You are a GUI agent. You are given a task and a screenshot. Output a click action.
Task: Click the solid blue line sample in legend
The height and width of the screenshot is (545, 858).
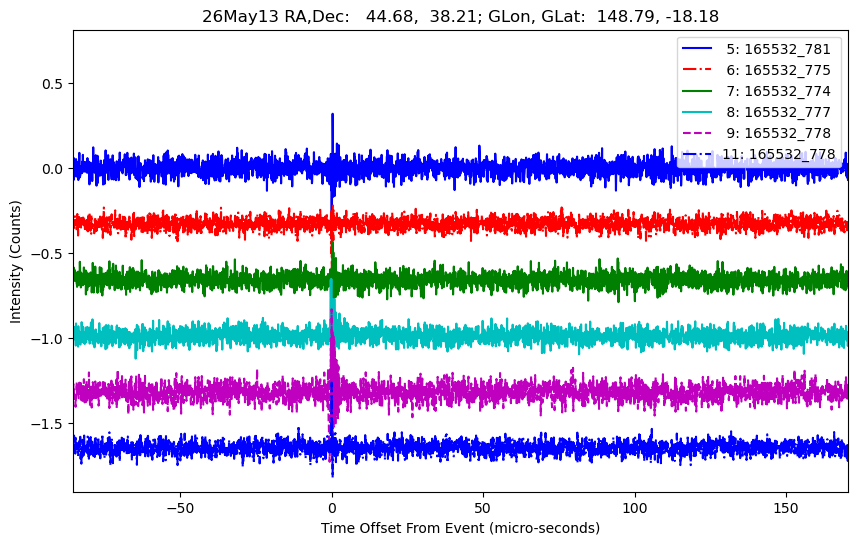(x=697, y=49)
